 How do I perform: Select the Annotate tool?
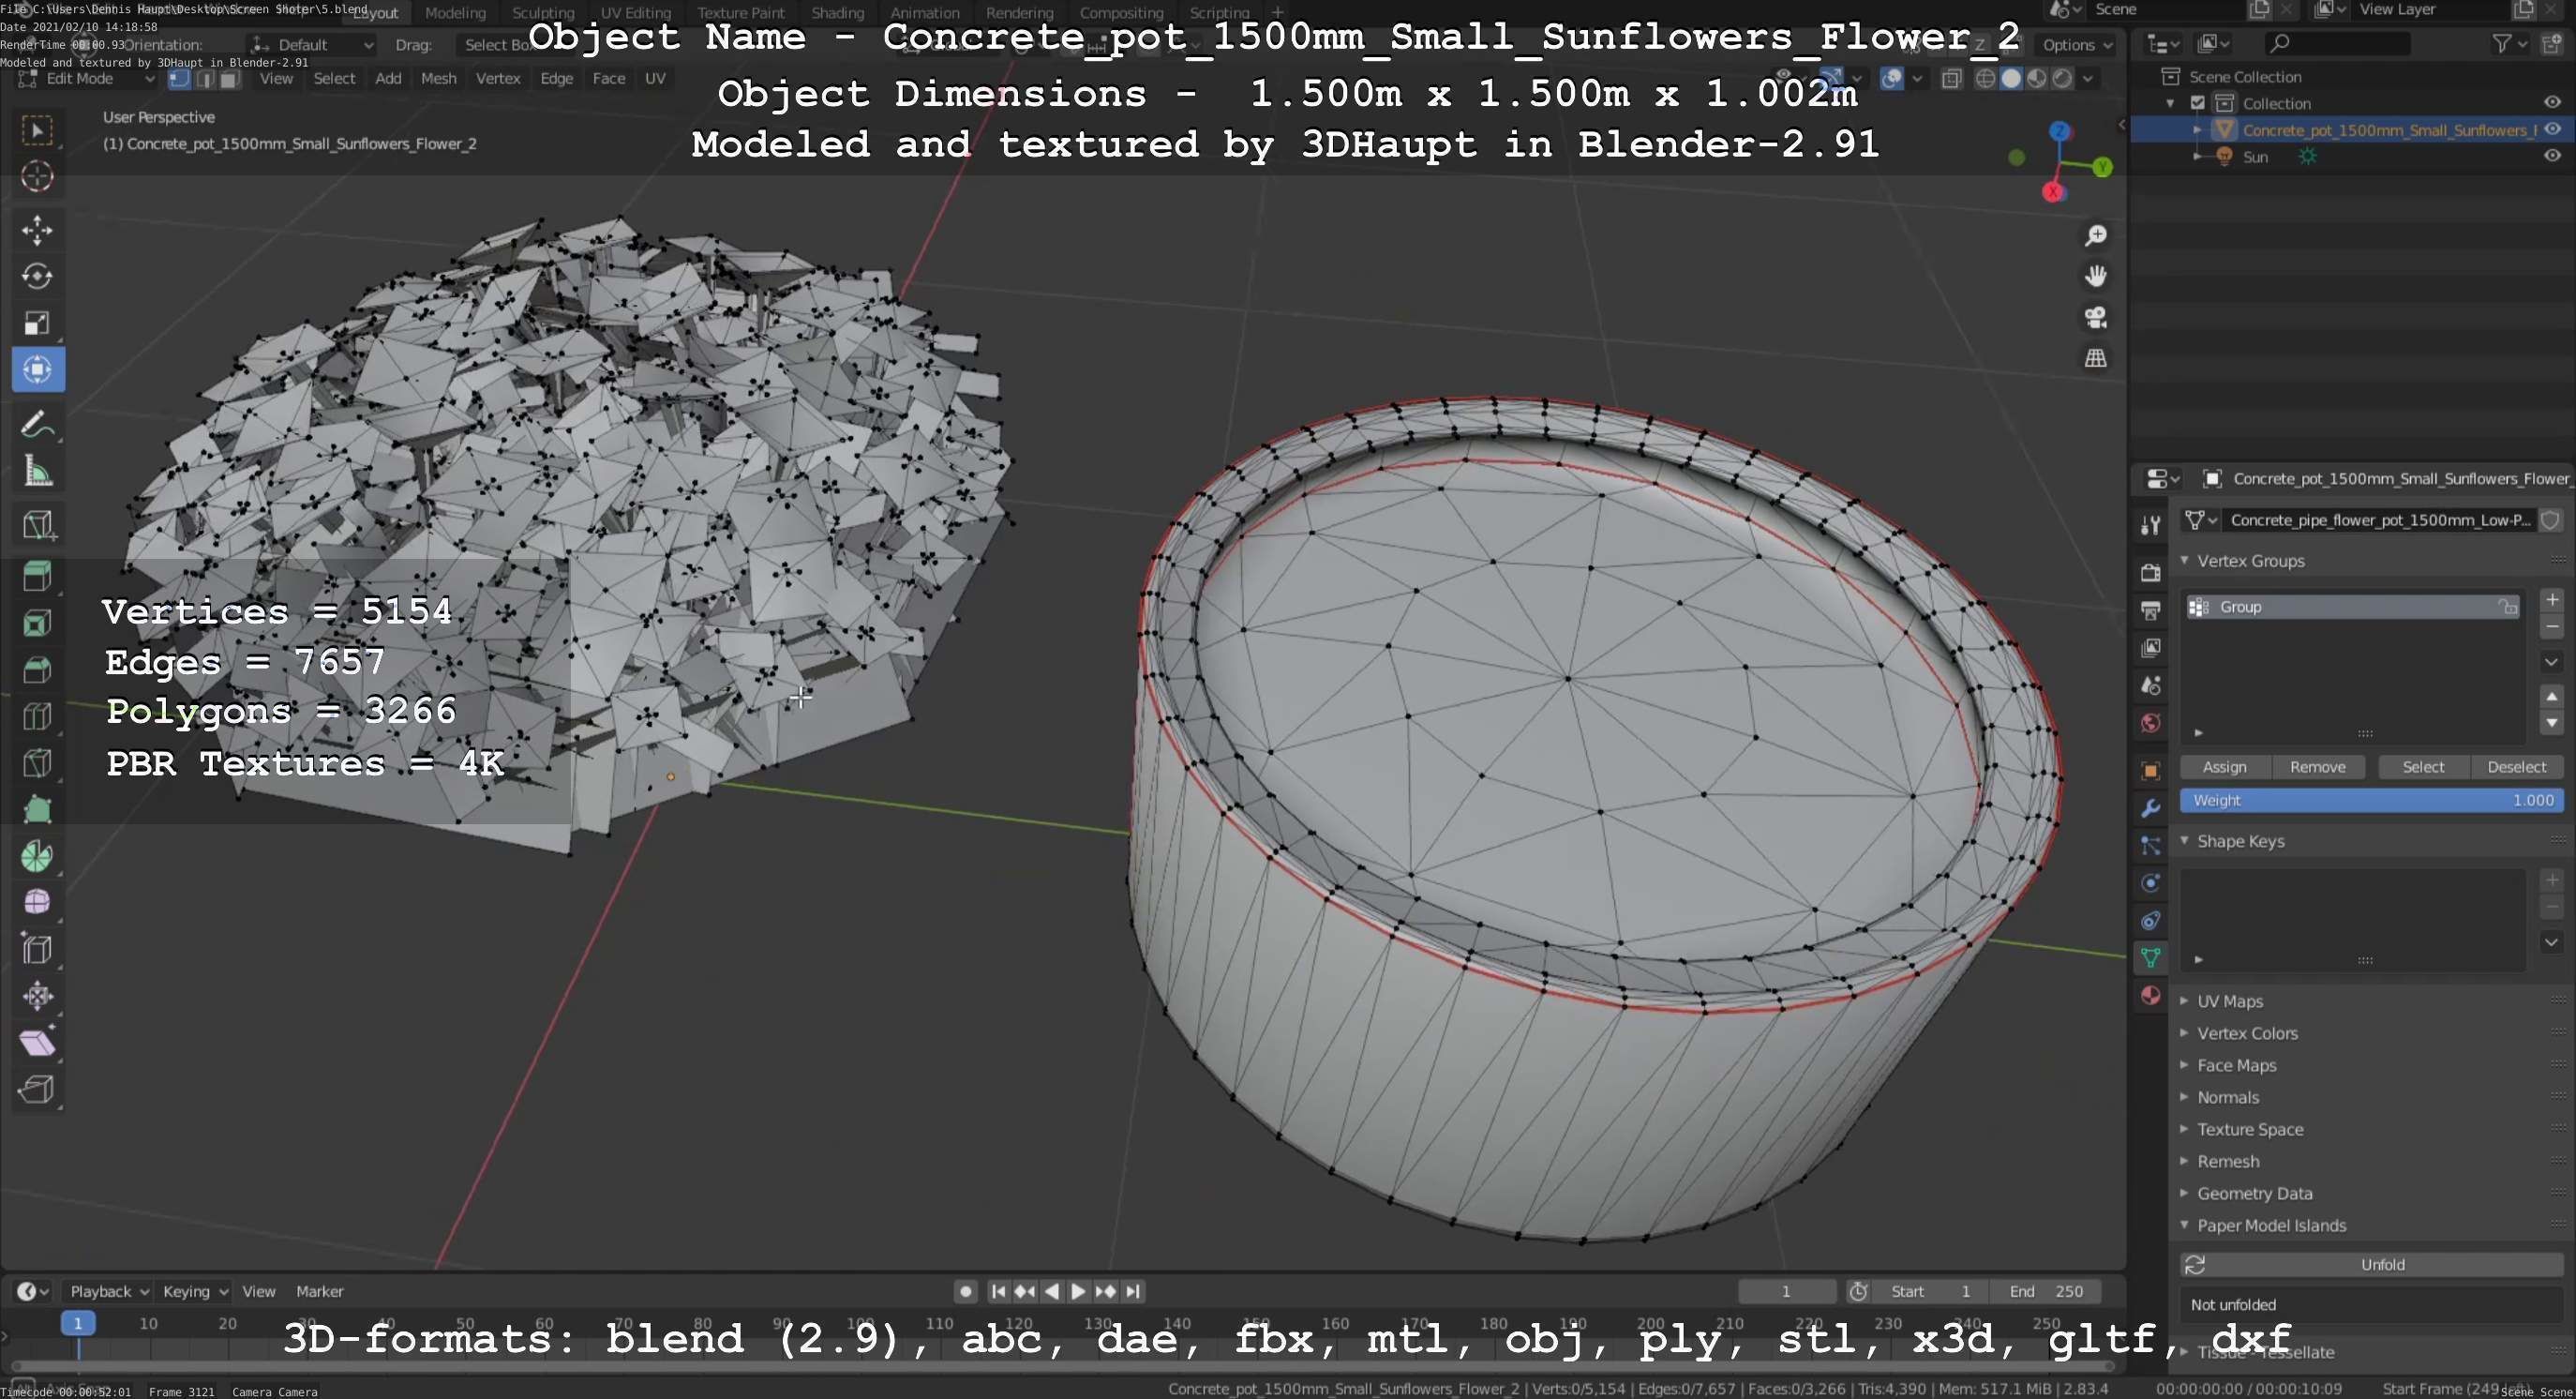[37, 424]
